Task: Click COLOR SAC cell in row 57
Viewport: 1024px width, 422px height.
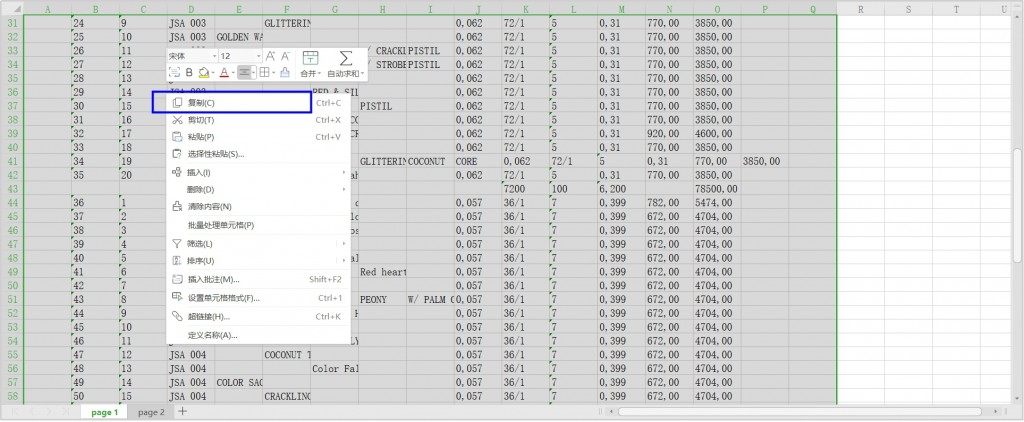Action: click(238, 382)
